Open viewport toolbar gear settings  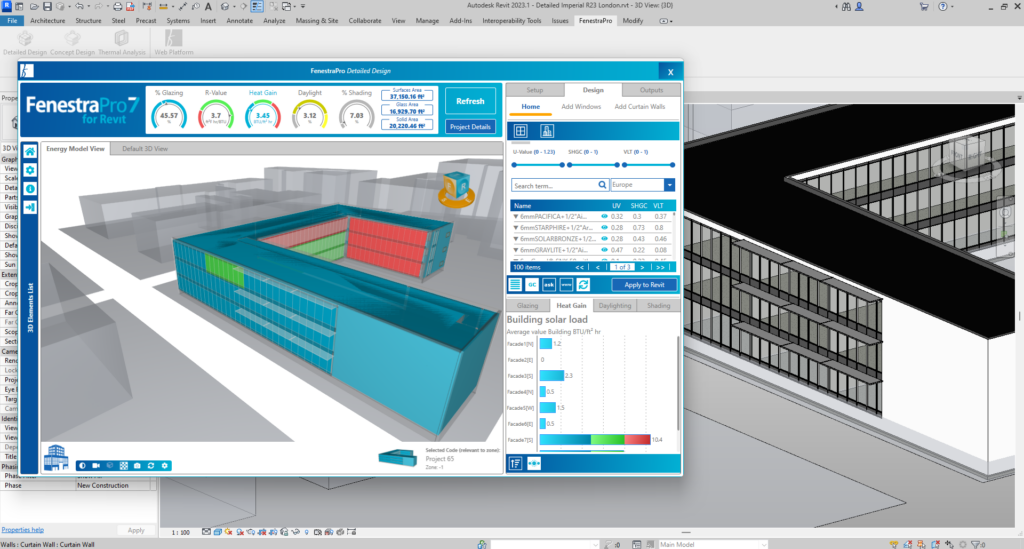click(165, 465)
